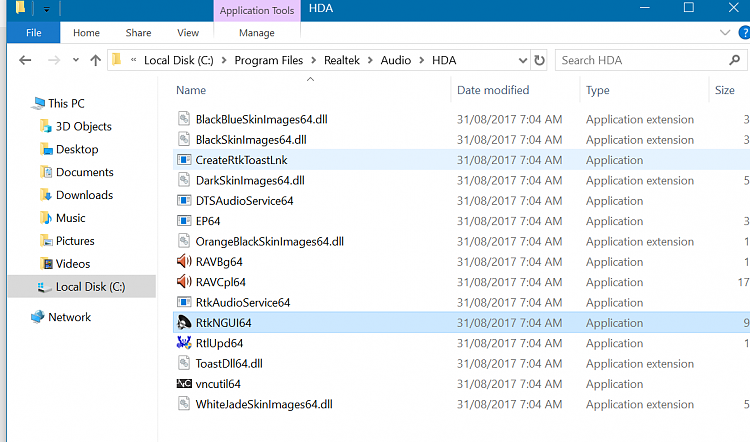Image resolution: width=750 pixels, height=442 pixels.
Task: Sort files by Date modified column
Action: pos(493,90)
